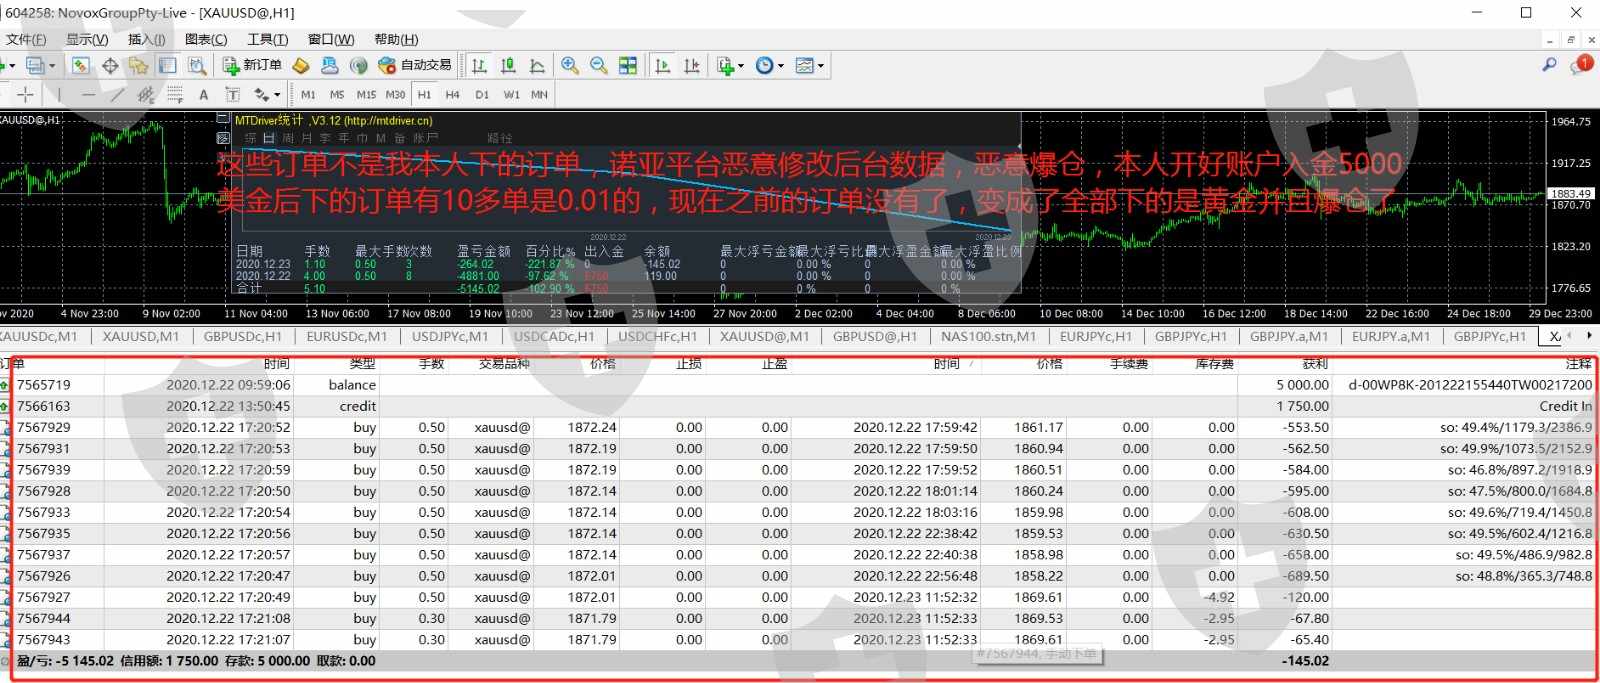Screen dimensions: 1600x683
Task: Select the crosshair cursor tool
Action: click(26, 94)
